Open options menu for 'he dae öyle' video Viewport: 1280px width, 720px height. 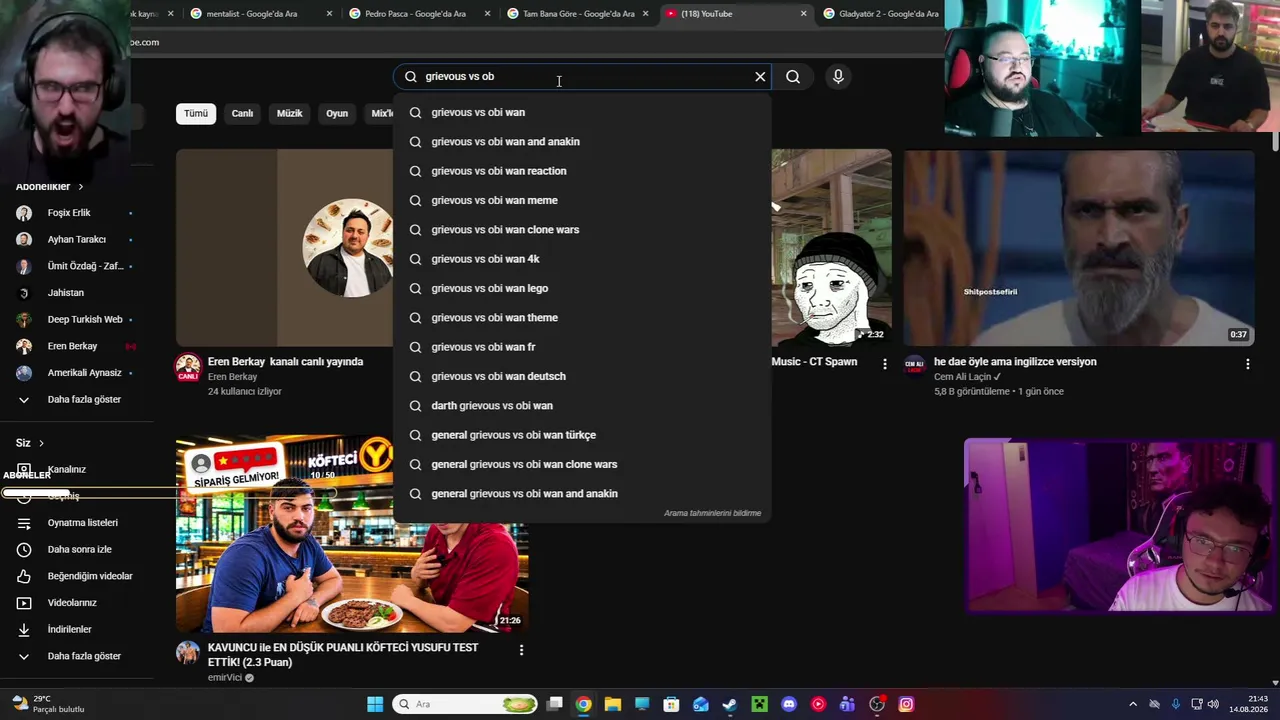pos(1247,364)
